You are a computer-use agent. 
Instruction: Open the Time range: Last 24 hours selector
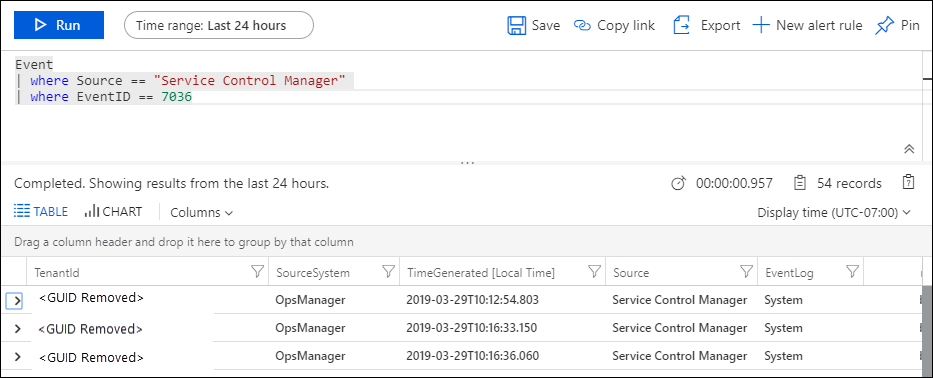pyautogui.click(x=218, y=26)
